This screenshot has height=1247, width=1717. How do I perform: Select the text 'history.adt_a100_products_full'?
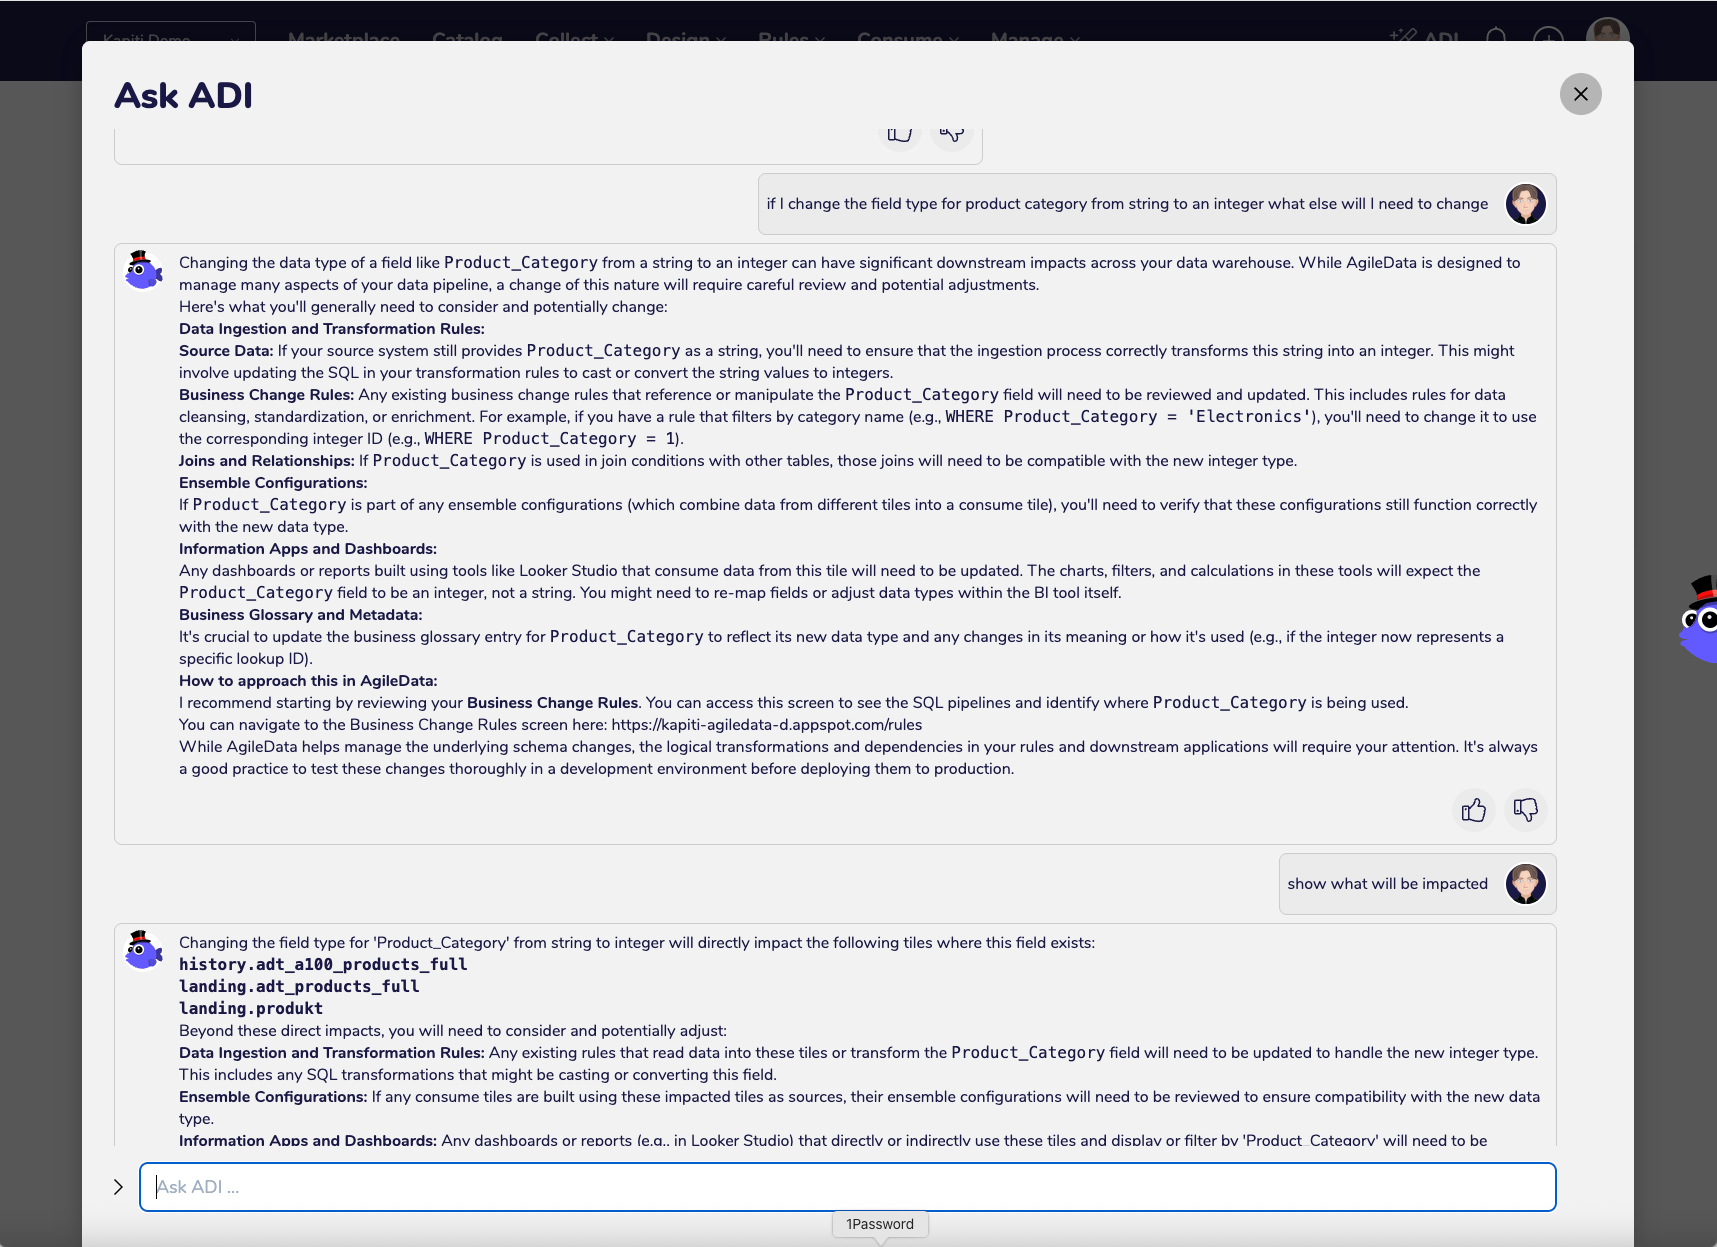click(x=323, y=965)
